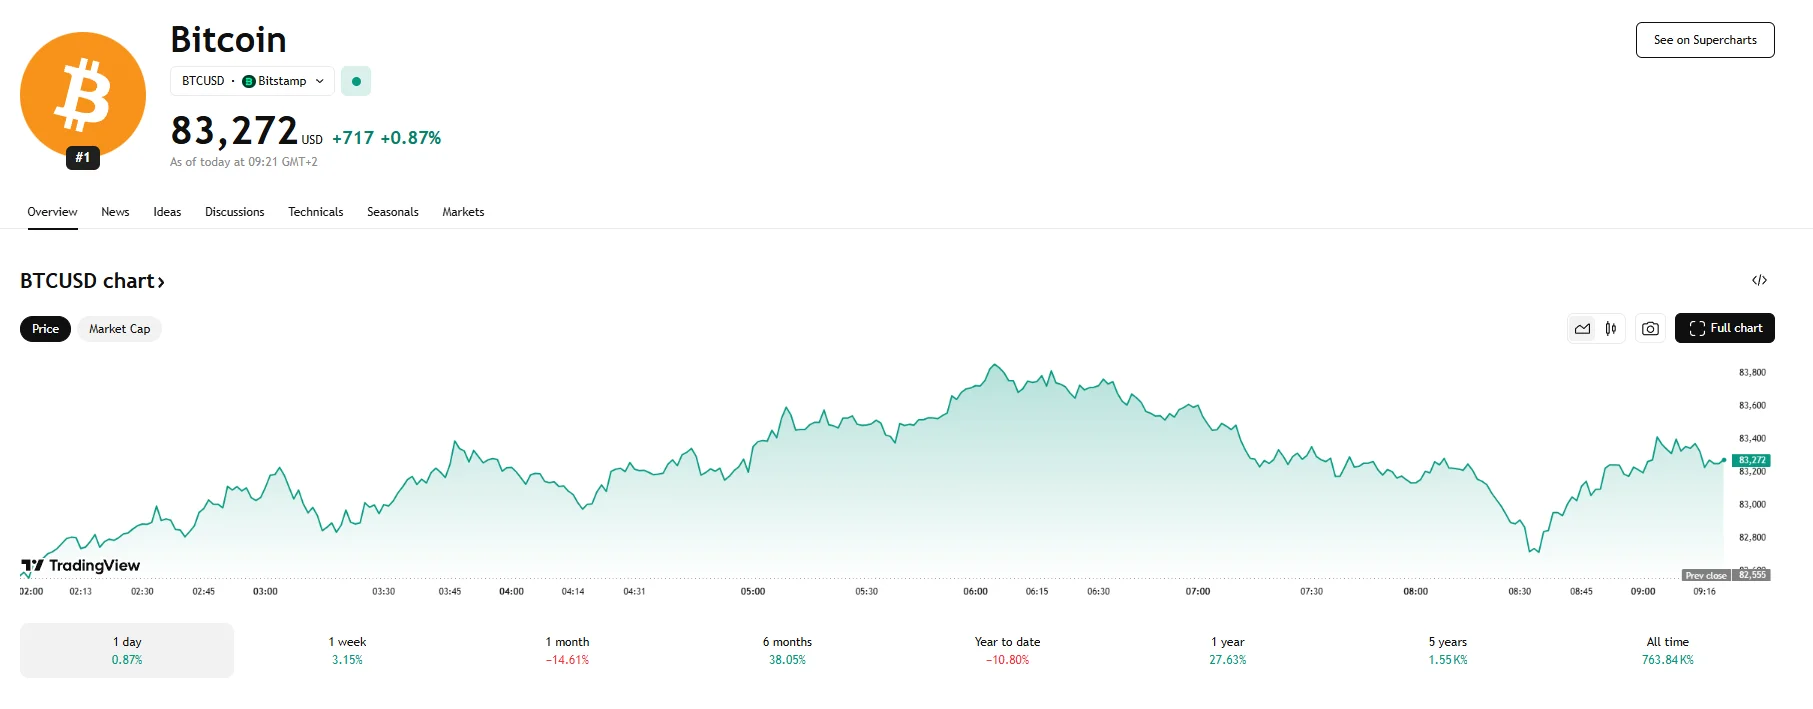Take a chart snapshot with camera icon
Image resolution: width=1813 pixels, height=709 pixels.
click(x=1650, y=329)
